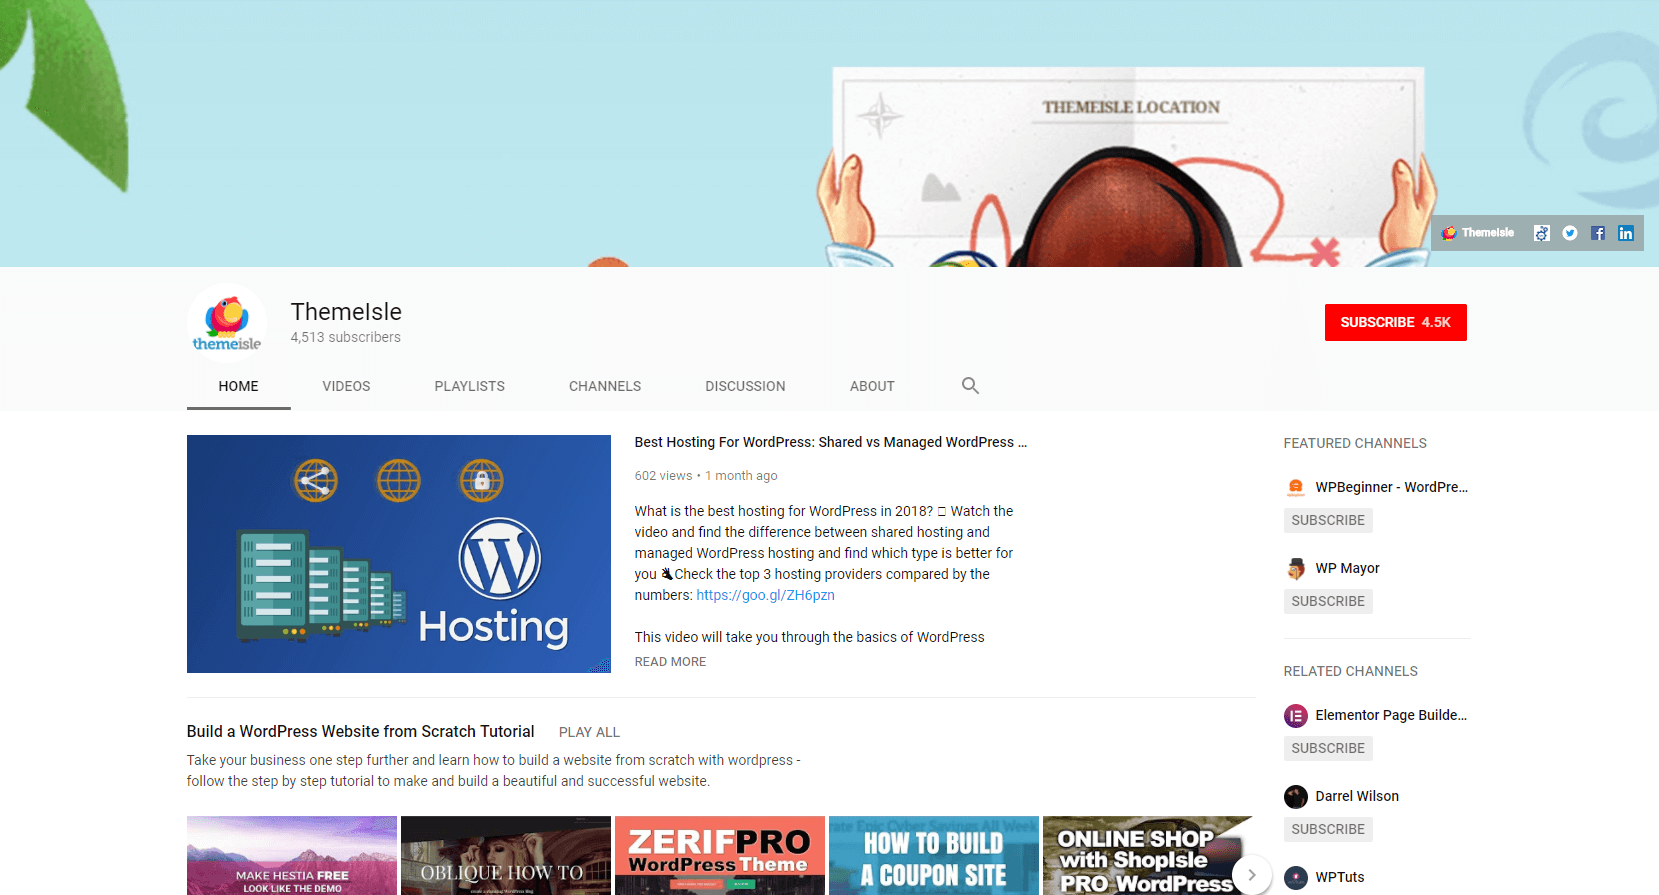This screenshot has width=1659, height=895.
Task: Subscribe to WPBeginner channel
Action: click(x=1328, y=520)
